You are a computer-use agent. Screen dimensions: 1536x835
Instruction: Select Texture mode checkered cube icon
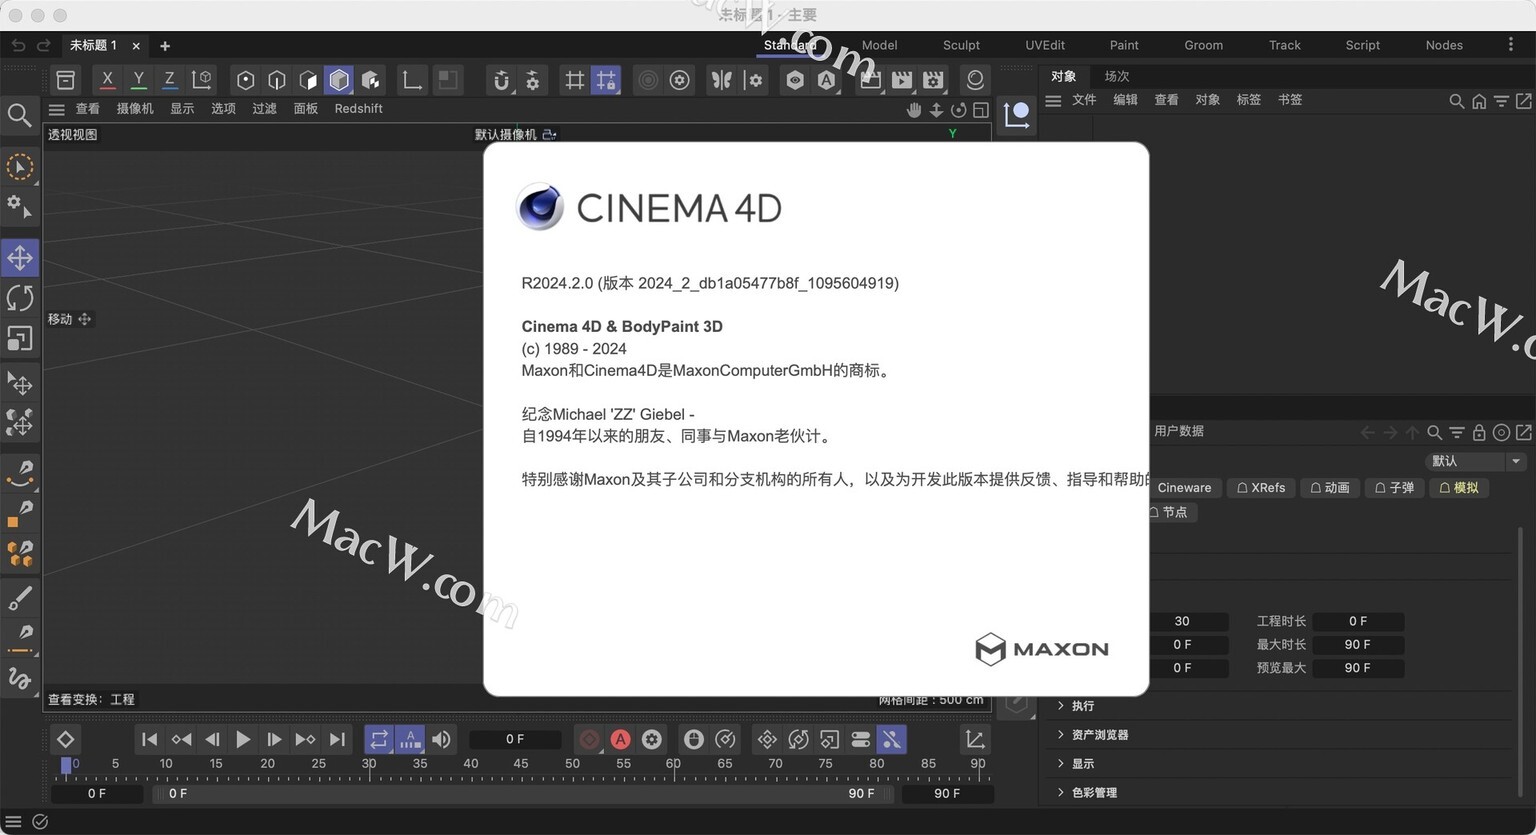coord(370,80)
